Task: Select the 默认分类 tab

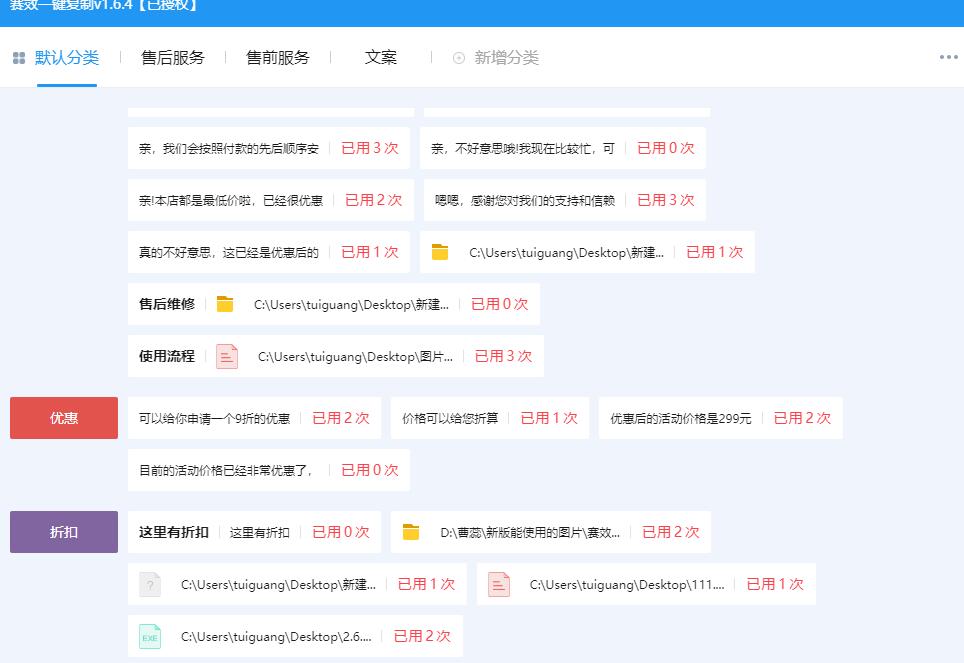Action: (x=65, y=57)
